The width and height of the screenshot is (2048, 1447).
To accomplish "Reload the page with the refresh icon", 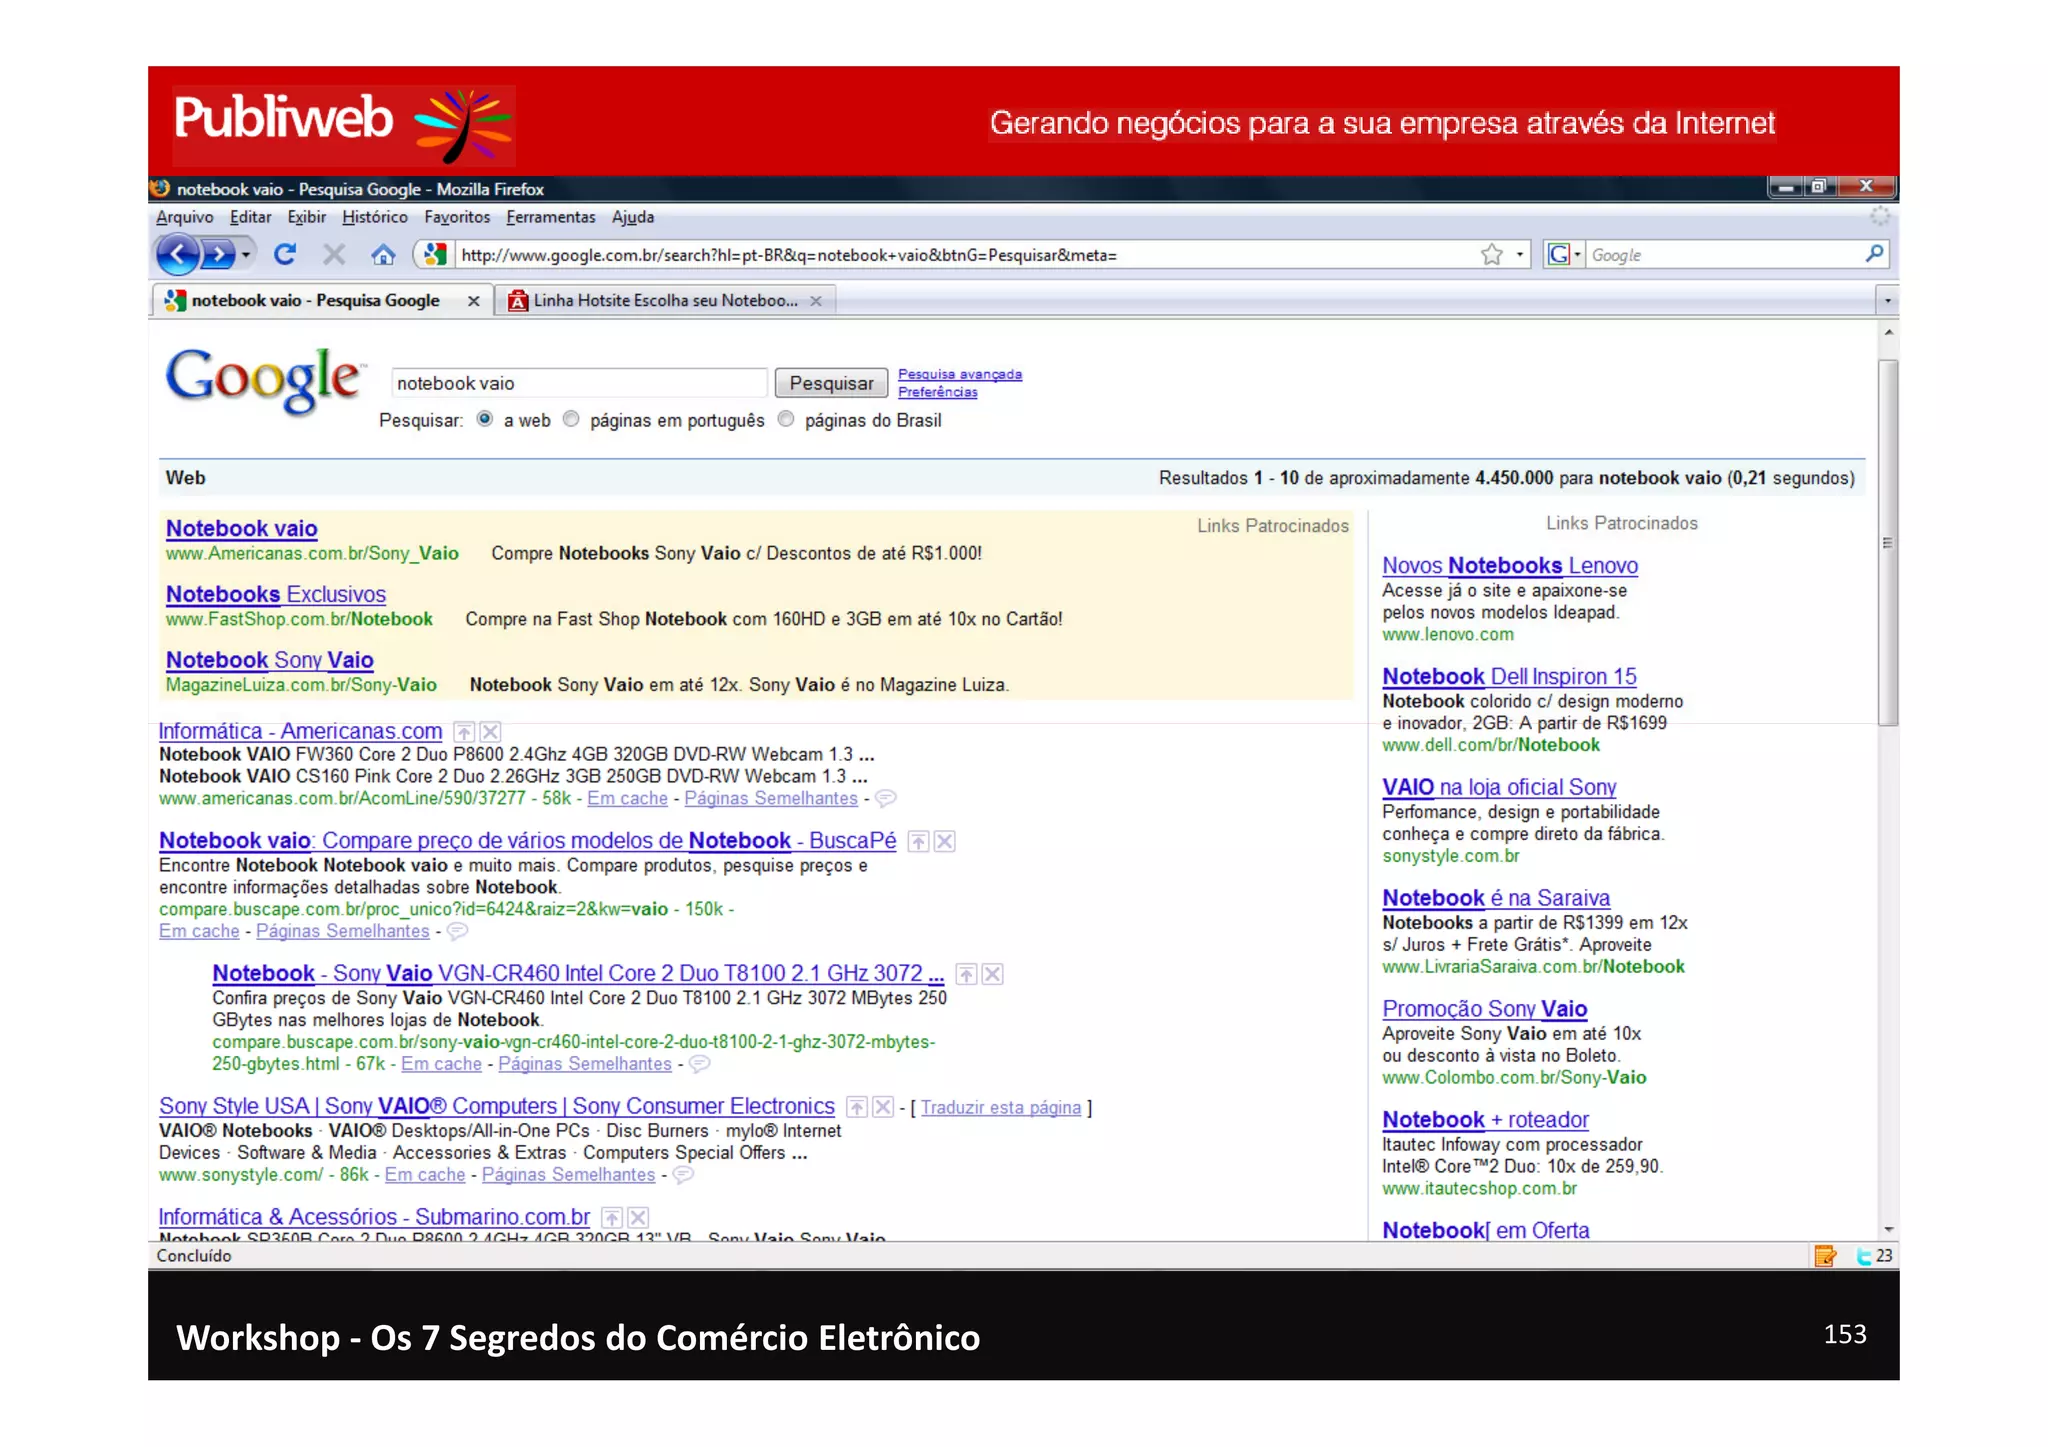I will 285,255.
